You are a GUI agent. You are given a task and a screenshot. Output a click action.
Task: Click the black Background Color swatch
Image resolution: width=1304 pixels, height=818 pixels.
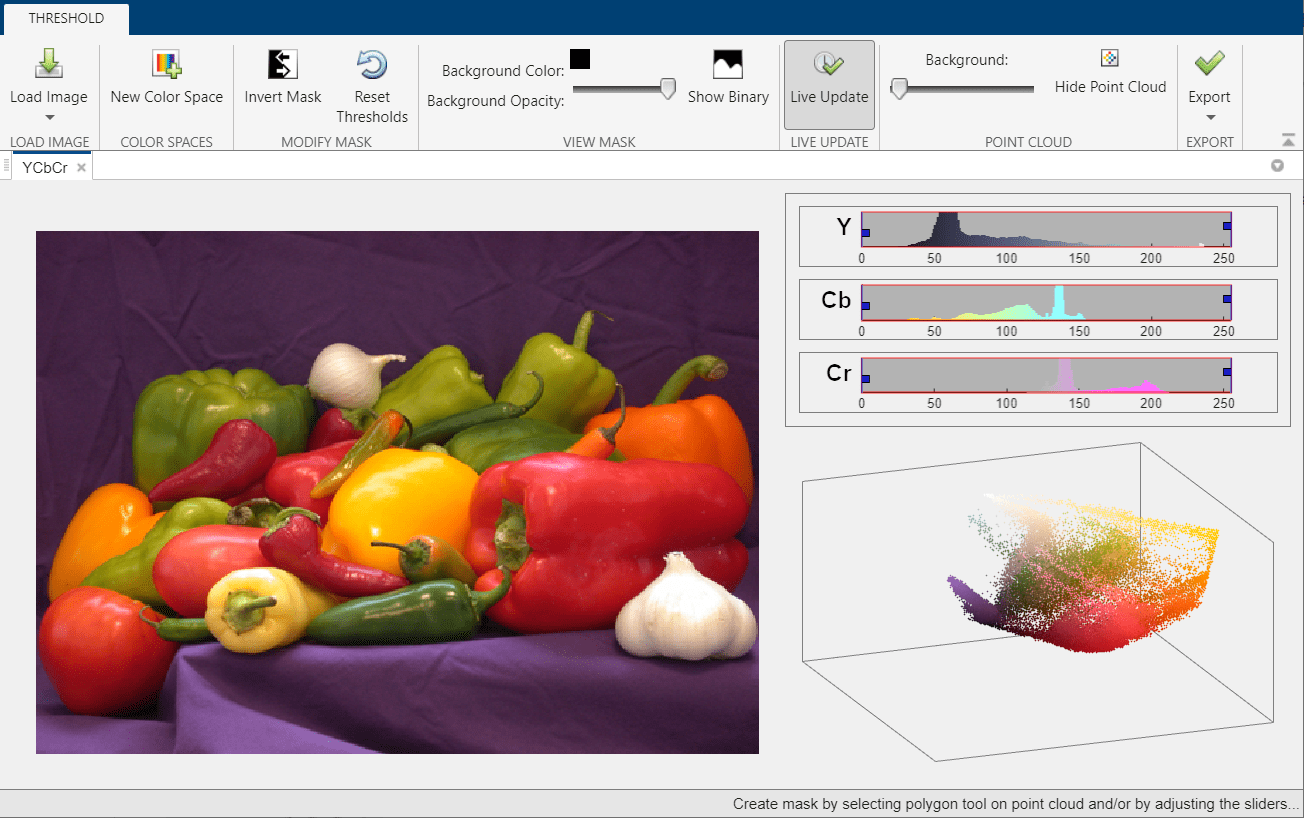pyautogui.click(x=580, y=59)
